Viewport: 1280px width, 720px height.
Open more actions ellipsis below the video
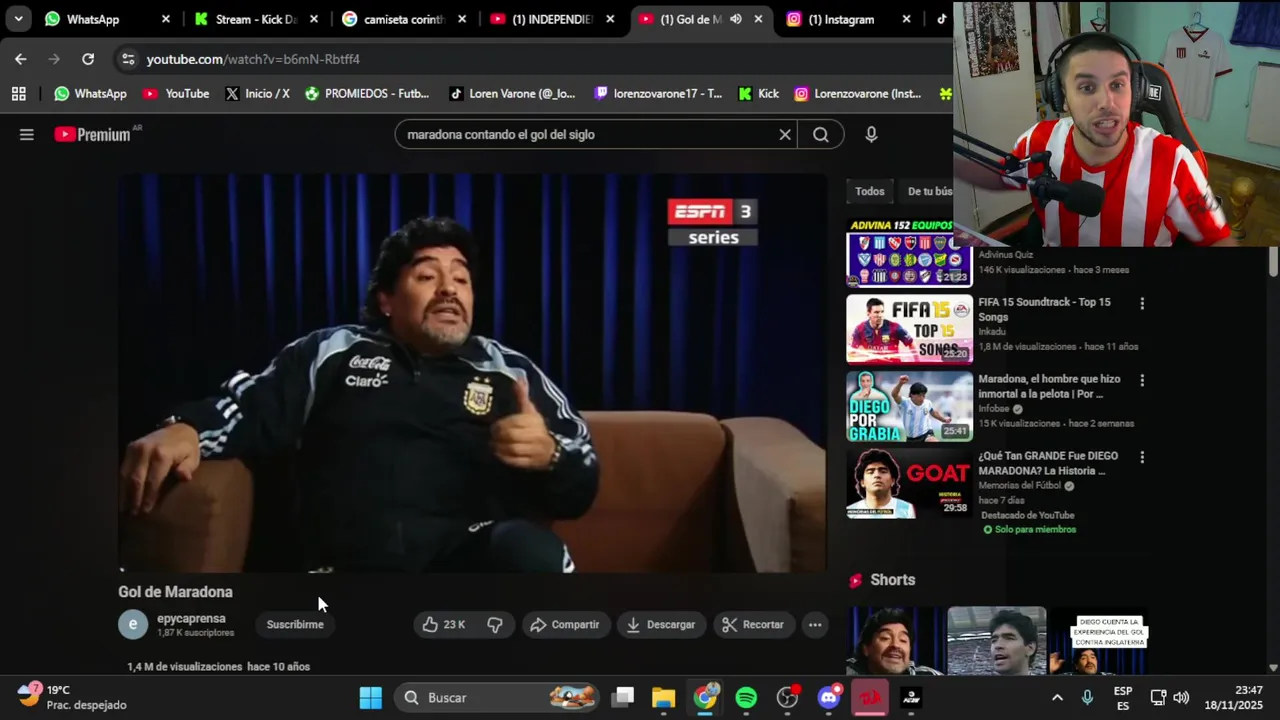pyautogui.click(x=815, y=624)
